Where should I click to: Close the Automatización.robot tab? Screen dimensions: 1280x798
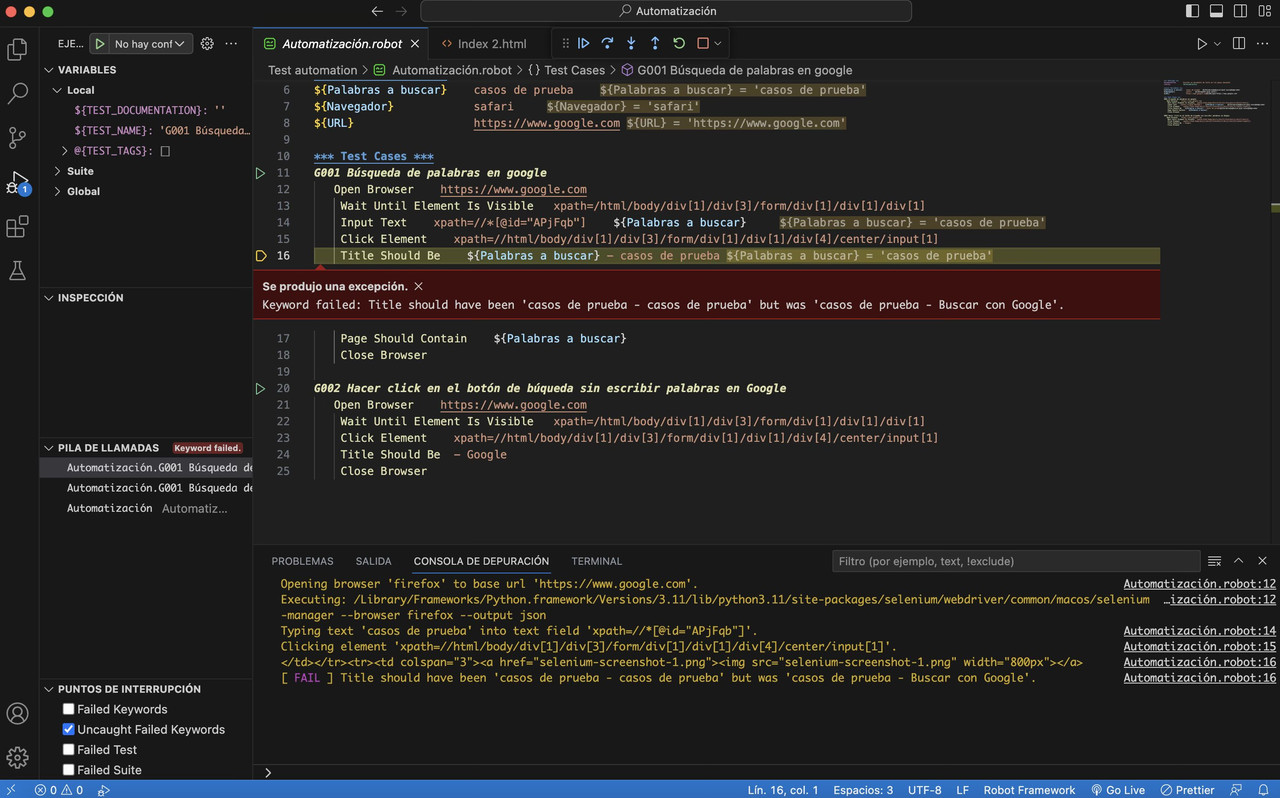click(x=416, y=44)
